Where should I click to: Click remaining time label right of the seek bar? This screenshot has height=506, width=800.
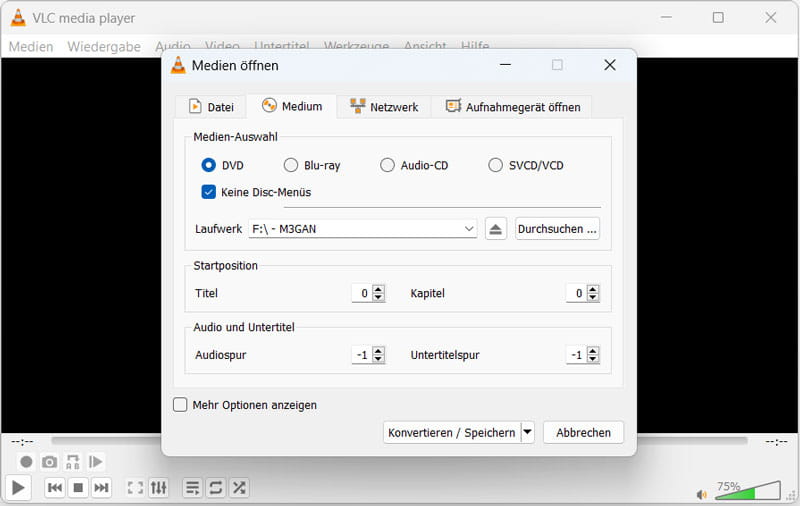[776, 441]
